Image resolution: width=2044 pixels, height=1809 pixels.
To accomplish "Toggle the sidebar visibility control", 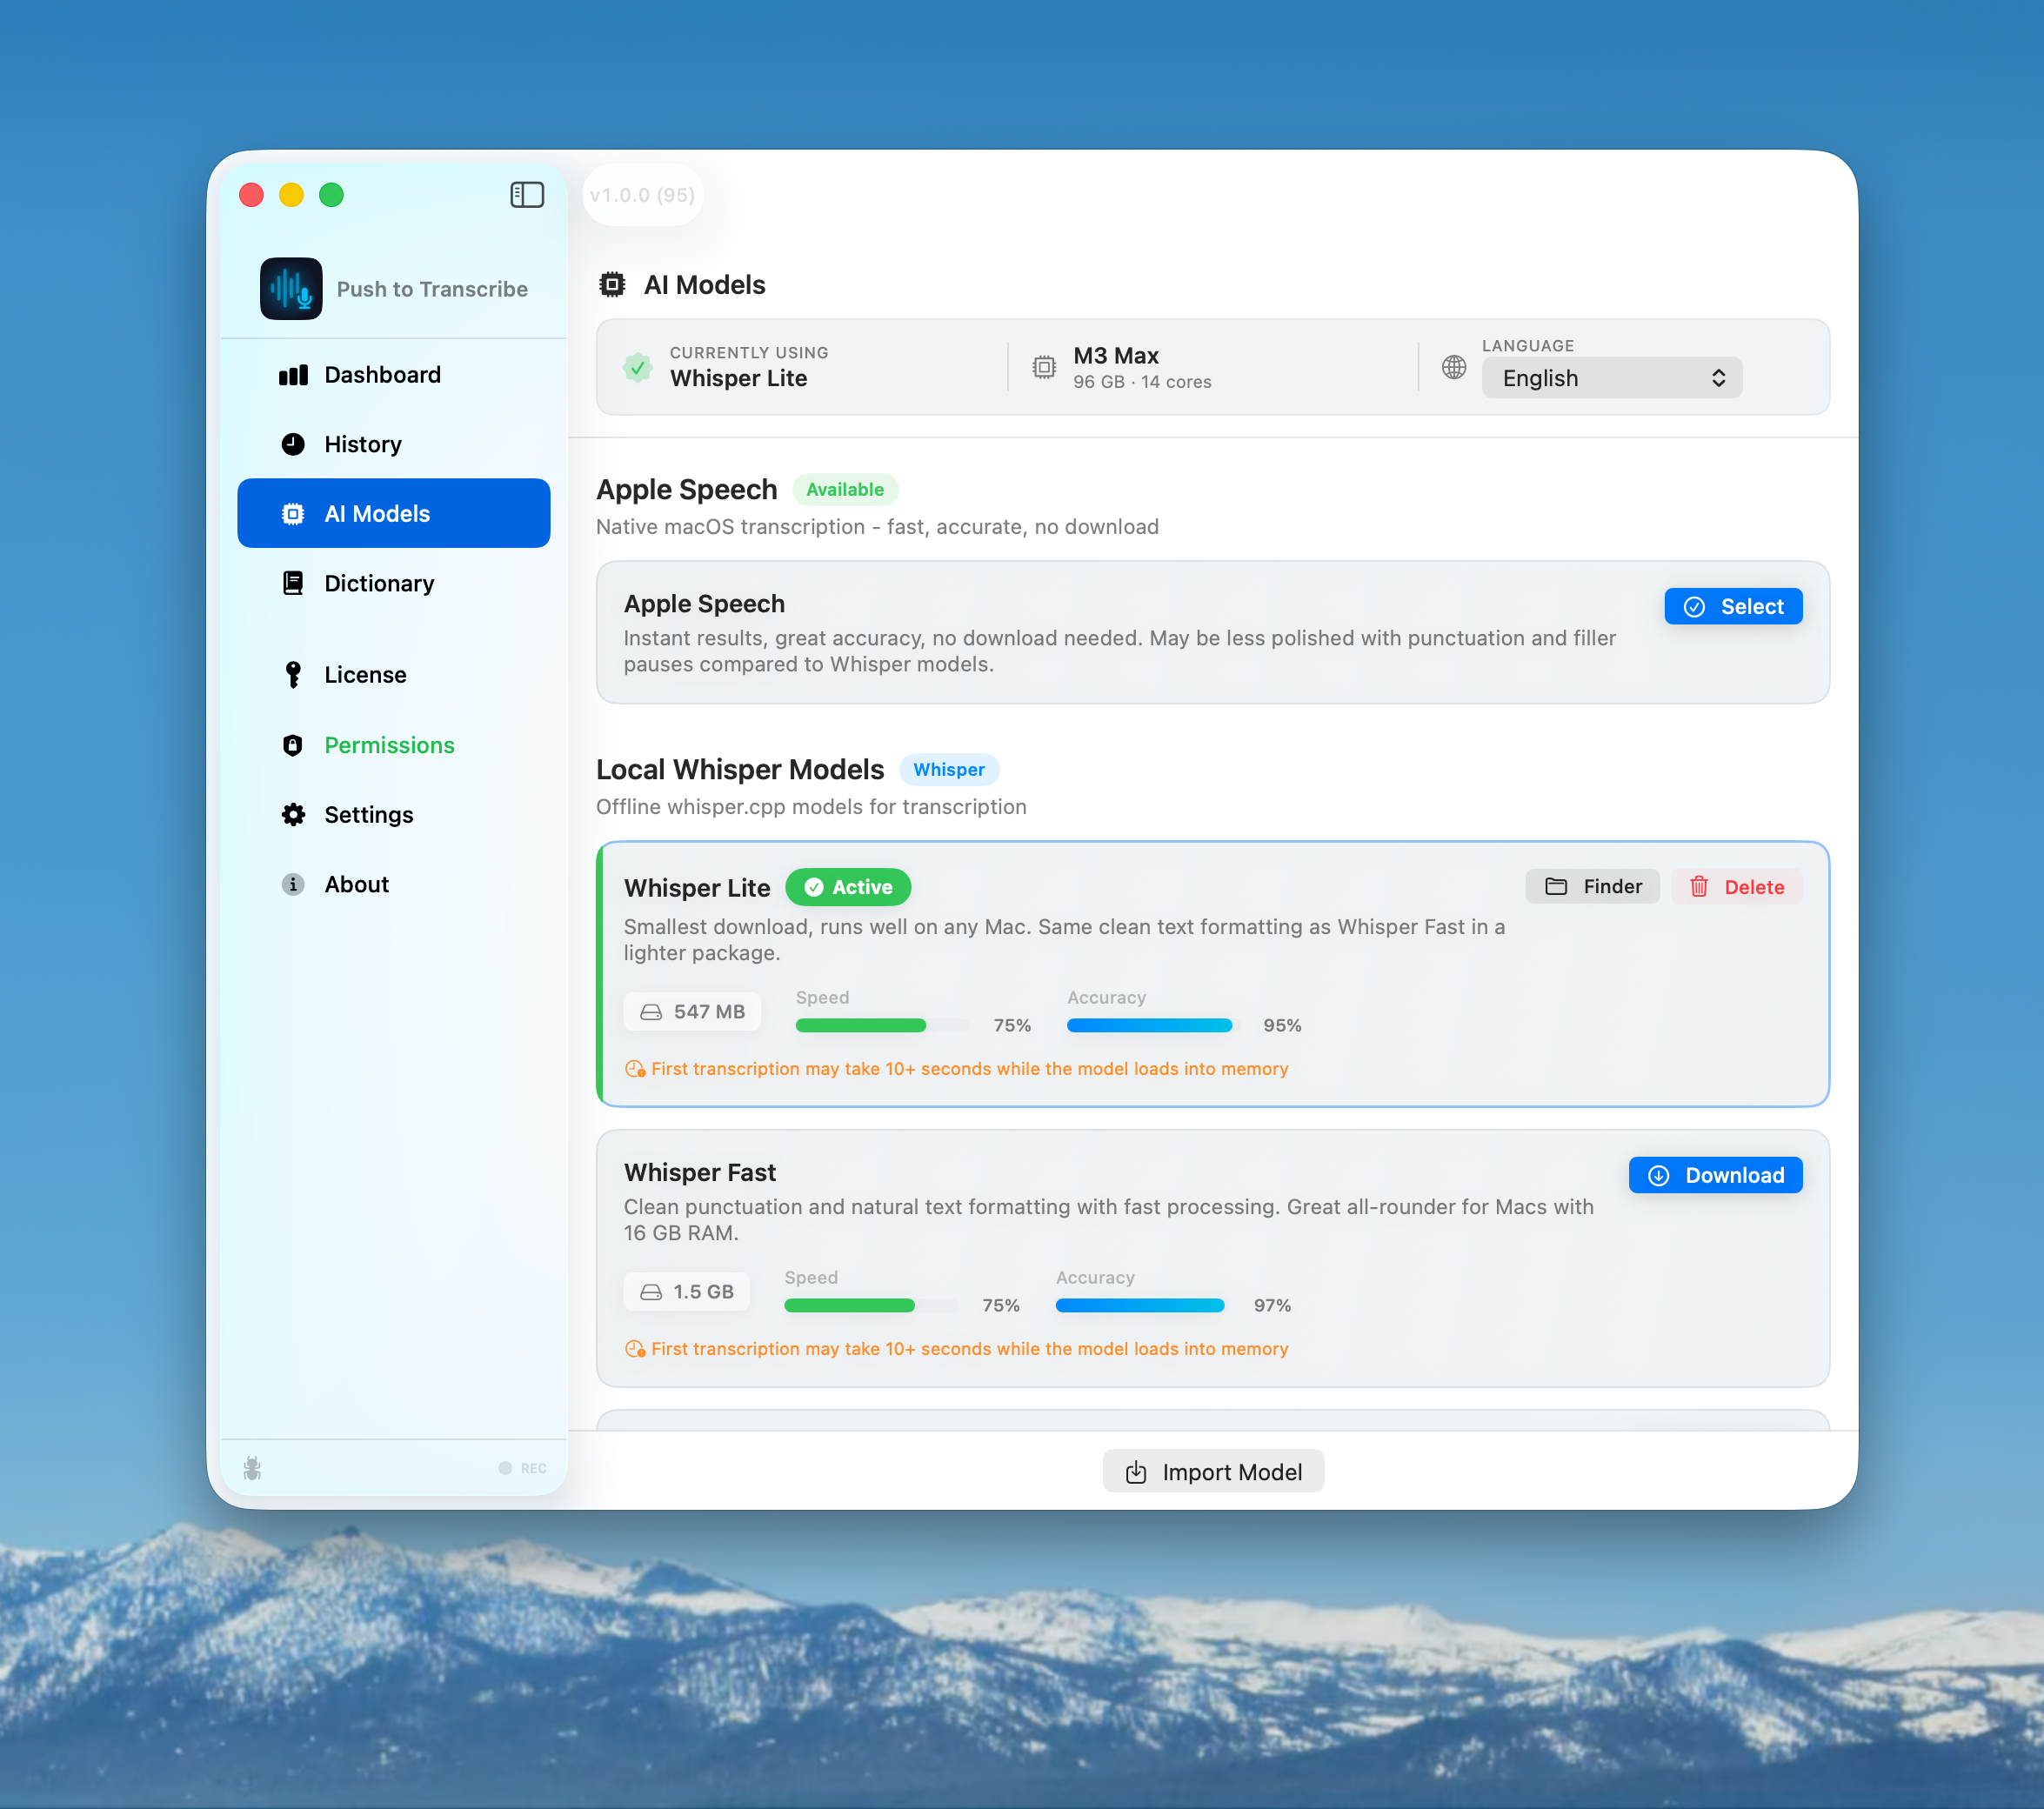I will coord(527,195).
